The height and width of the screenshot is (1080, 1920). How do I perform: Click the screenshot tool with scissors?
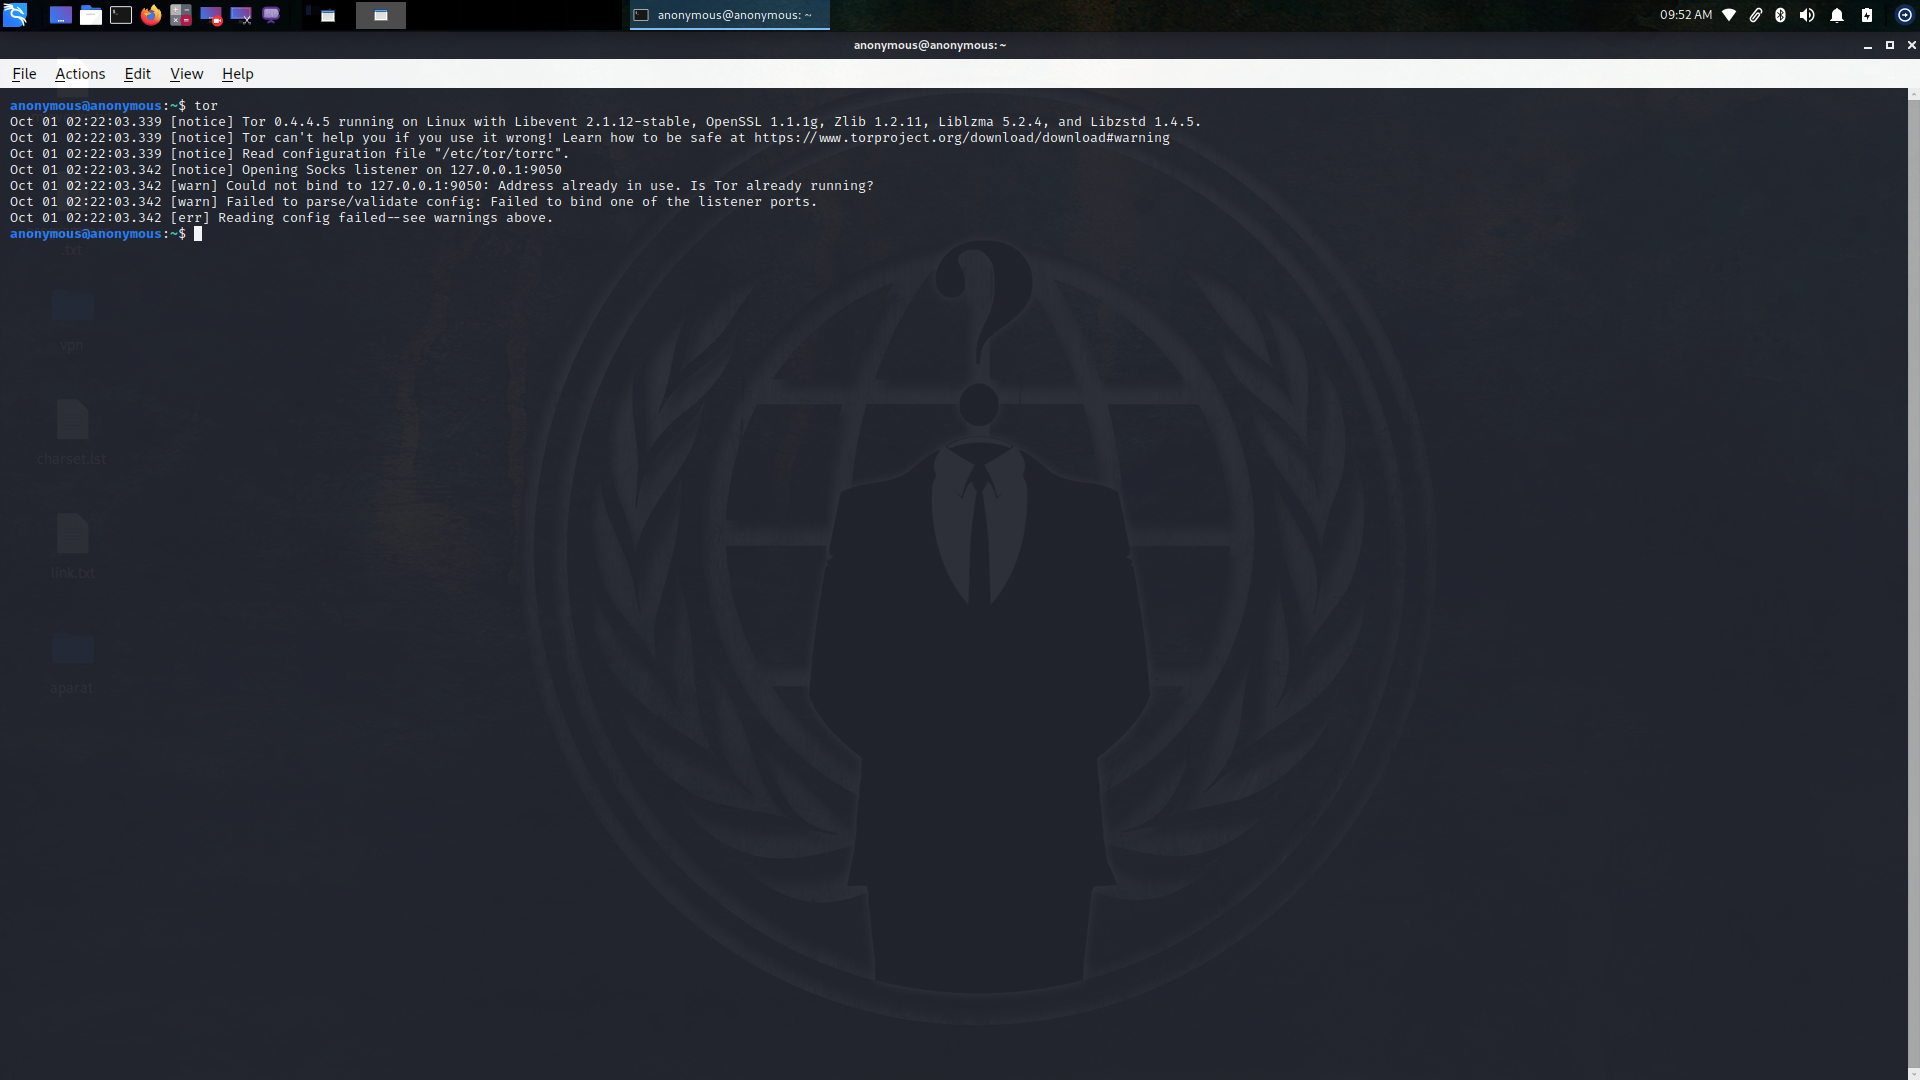(x=241, y=15)
